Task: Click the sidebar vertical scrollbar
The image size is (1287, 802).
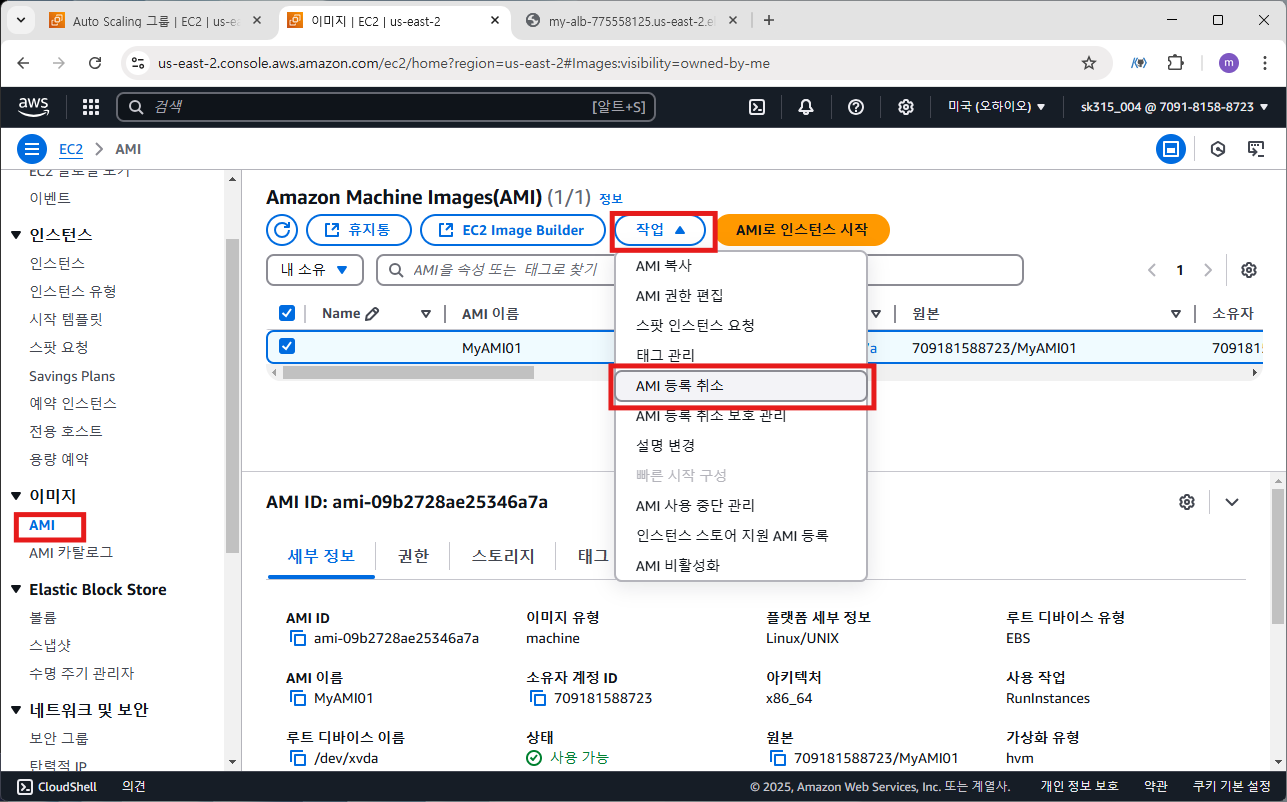Action: pyautogui.click(x=232, y=395)
